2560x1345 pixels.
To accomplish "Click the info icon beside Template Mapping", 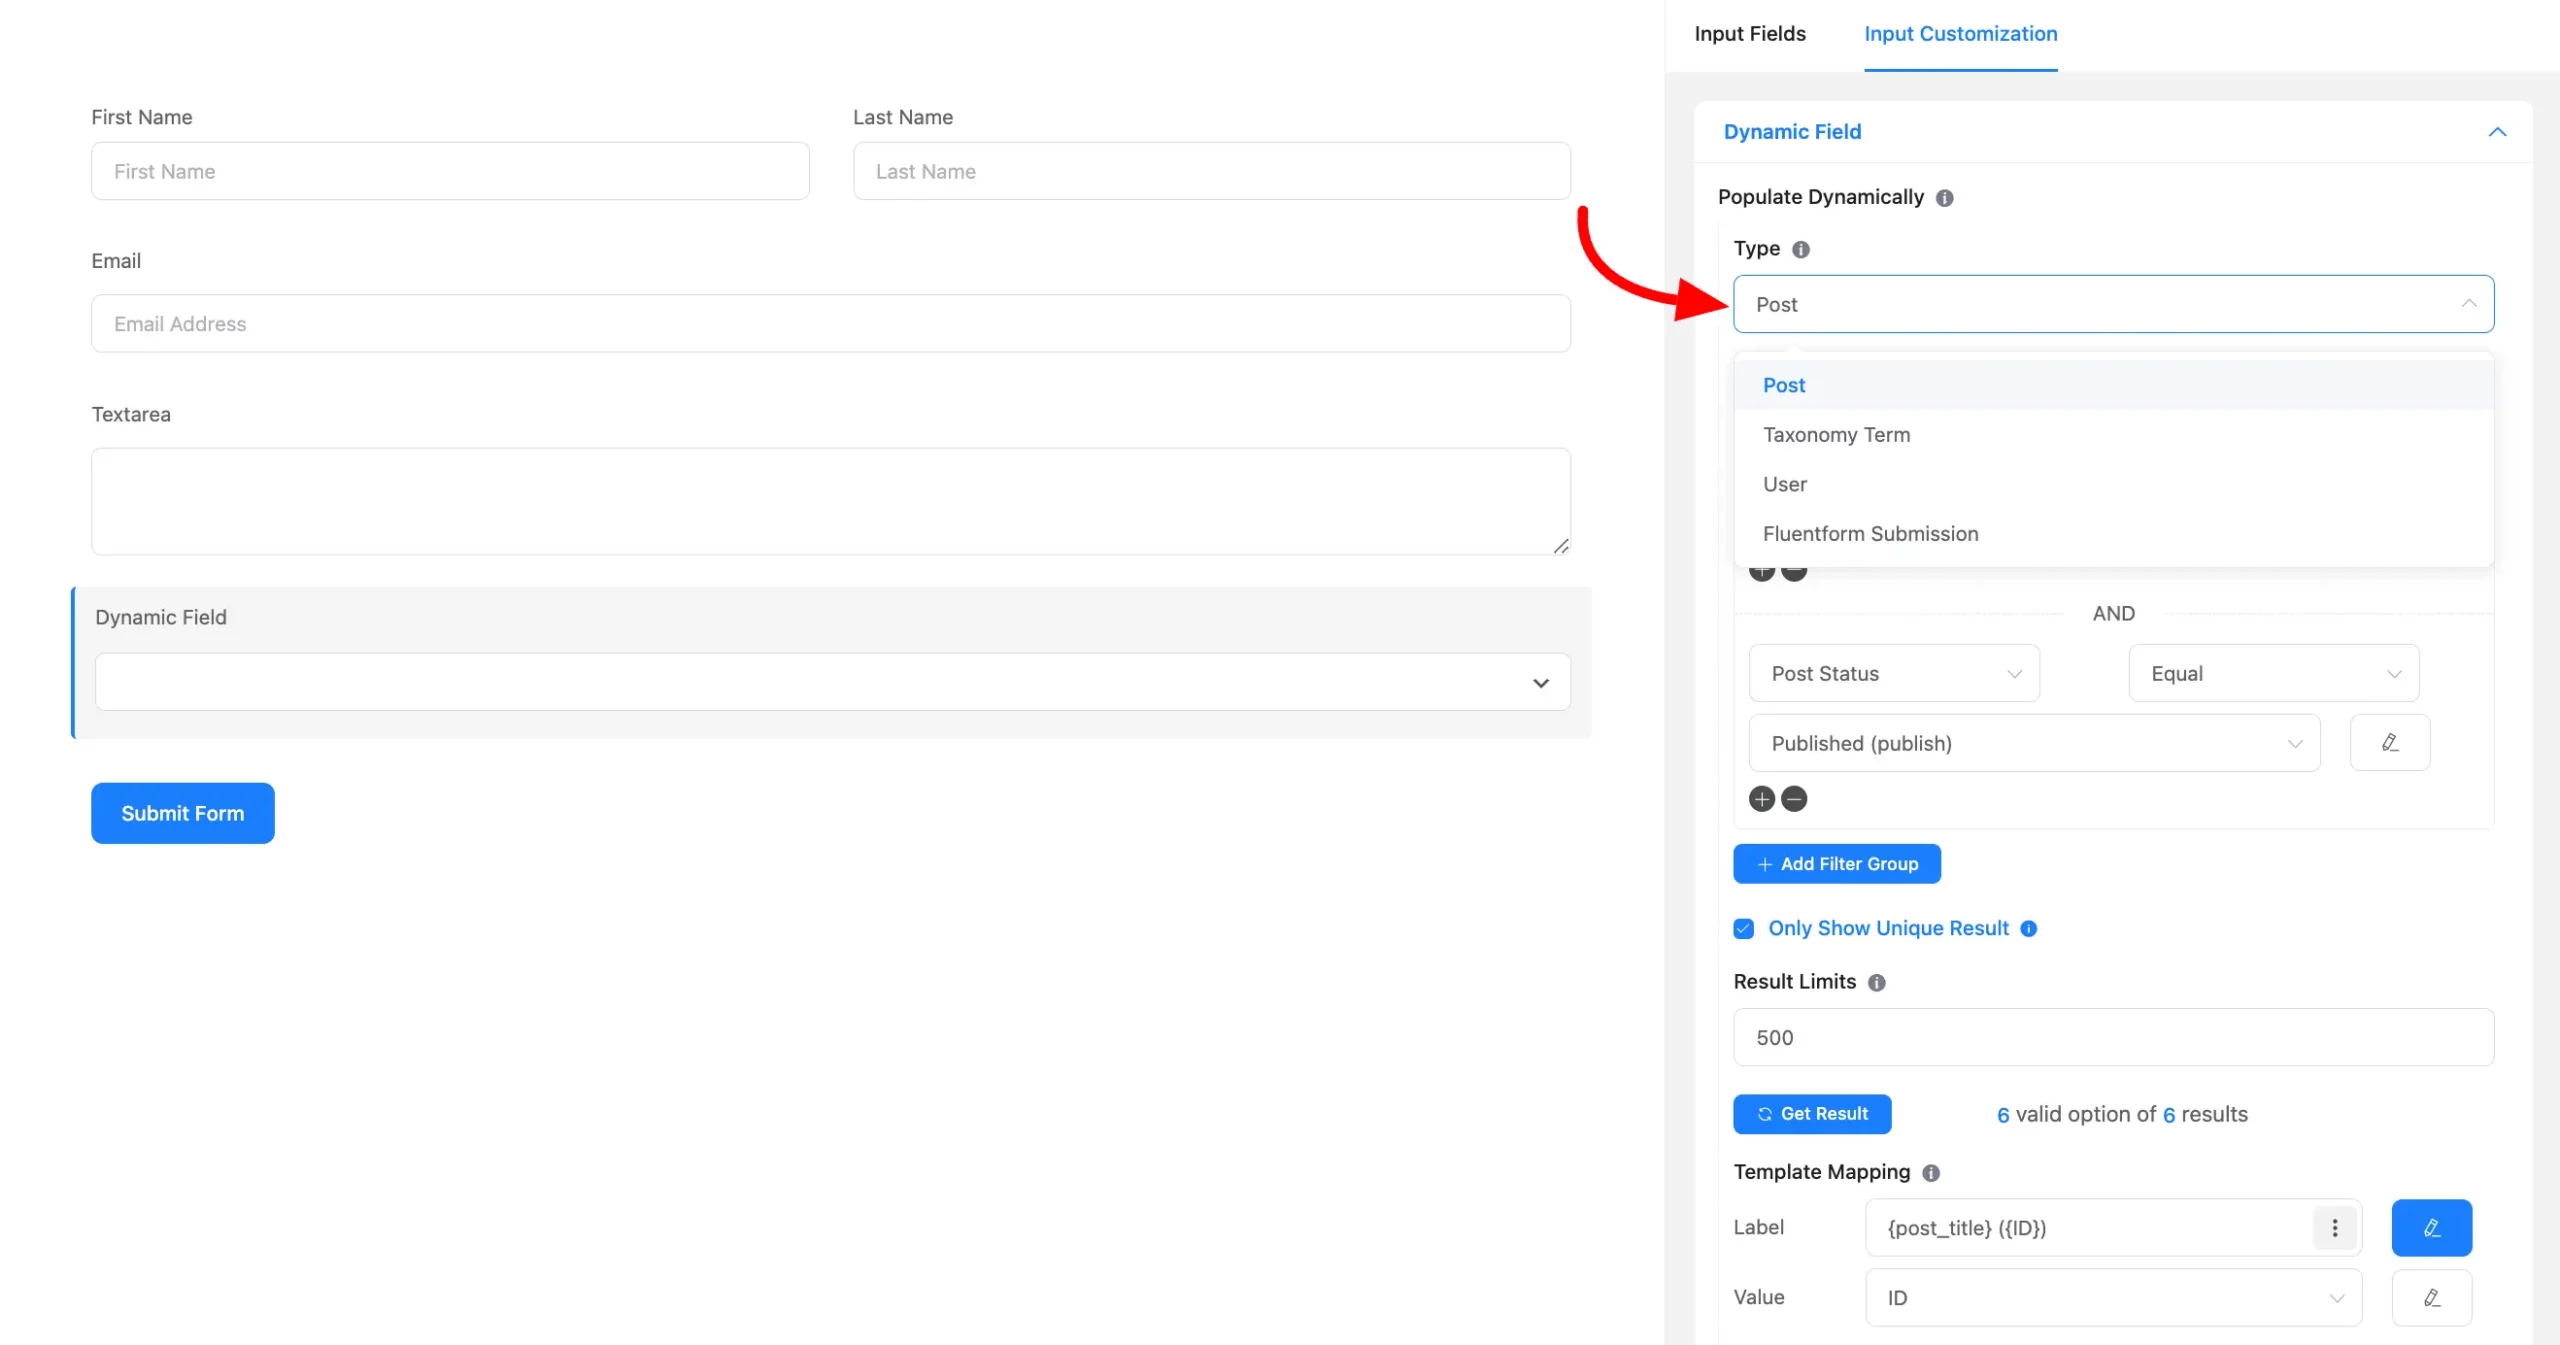I will coord(1931,1173).
